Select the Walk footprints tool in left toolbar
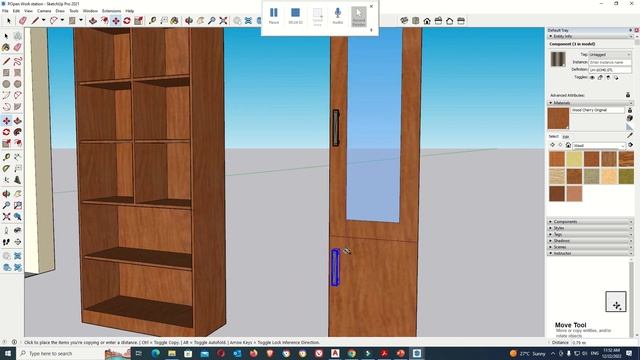This screenshot has height=360, width=640. point(6,242)
